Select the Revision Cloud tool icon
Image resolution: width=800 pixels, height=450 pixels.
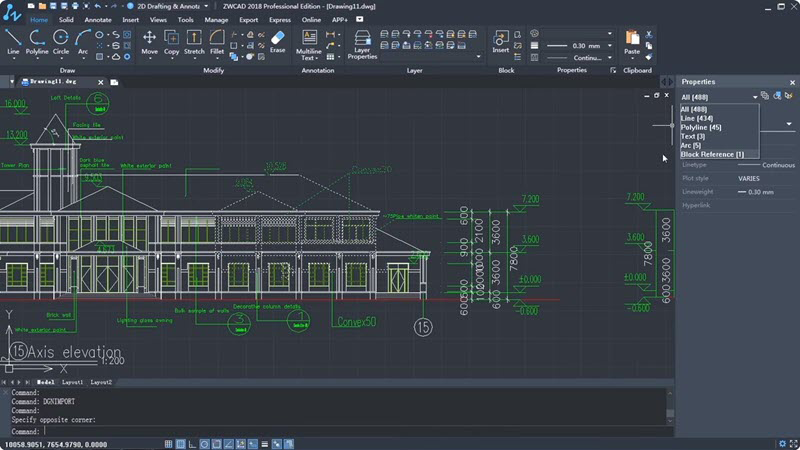pyautogui.click(x=116, y=57)
